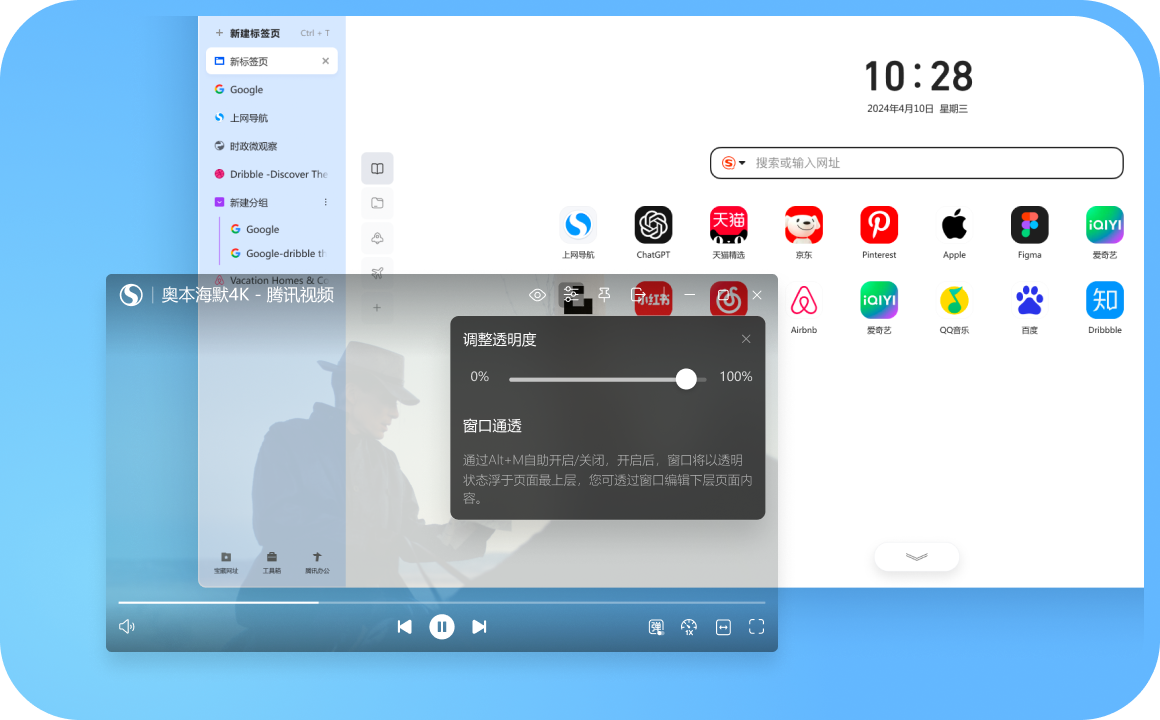The width and height of the screenshot is (1160, 720).
Task: Open 腾讯办公 from the player toolbar
Action: (316, 560)
